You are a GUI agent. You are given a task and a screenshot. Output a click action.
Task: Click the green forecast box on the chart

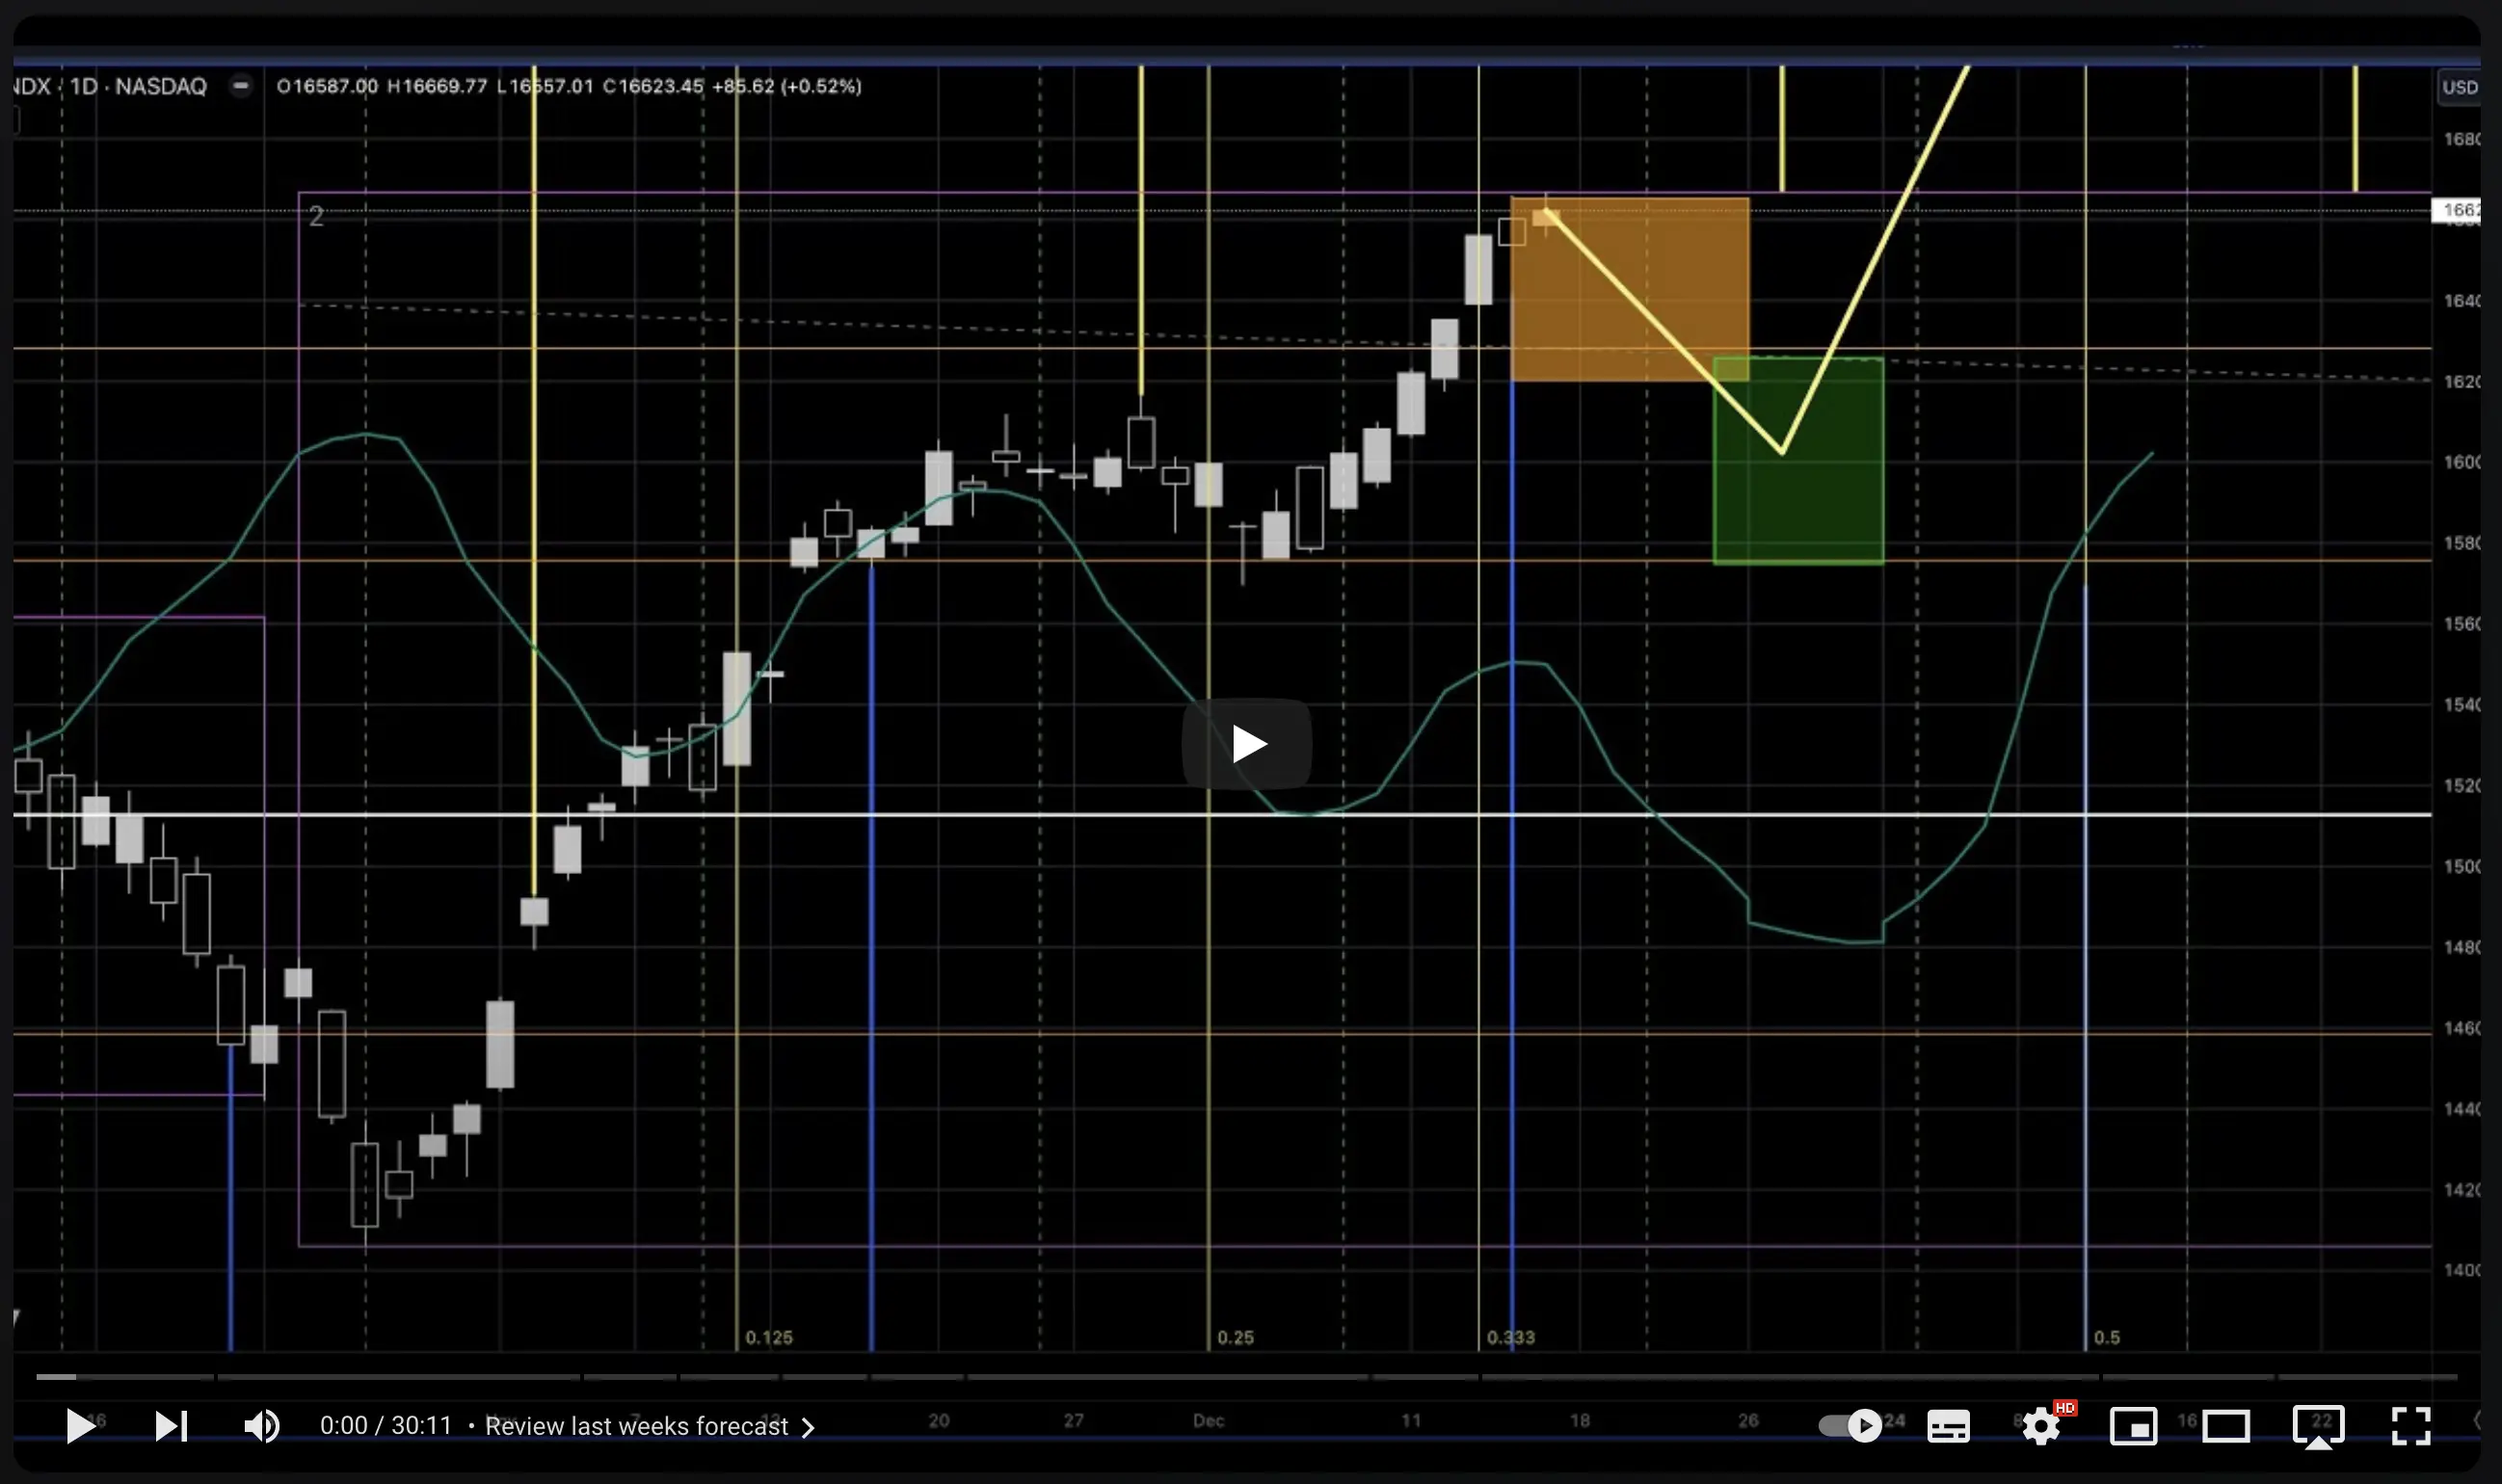pos(1798,461)
